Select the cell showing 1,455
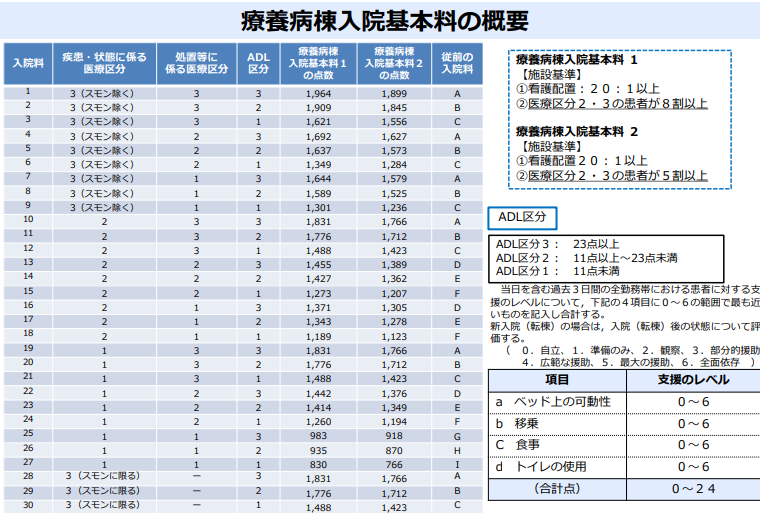 click(318, 265)
